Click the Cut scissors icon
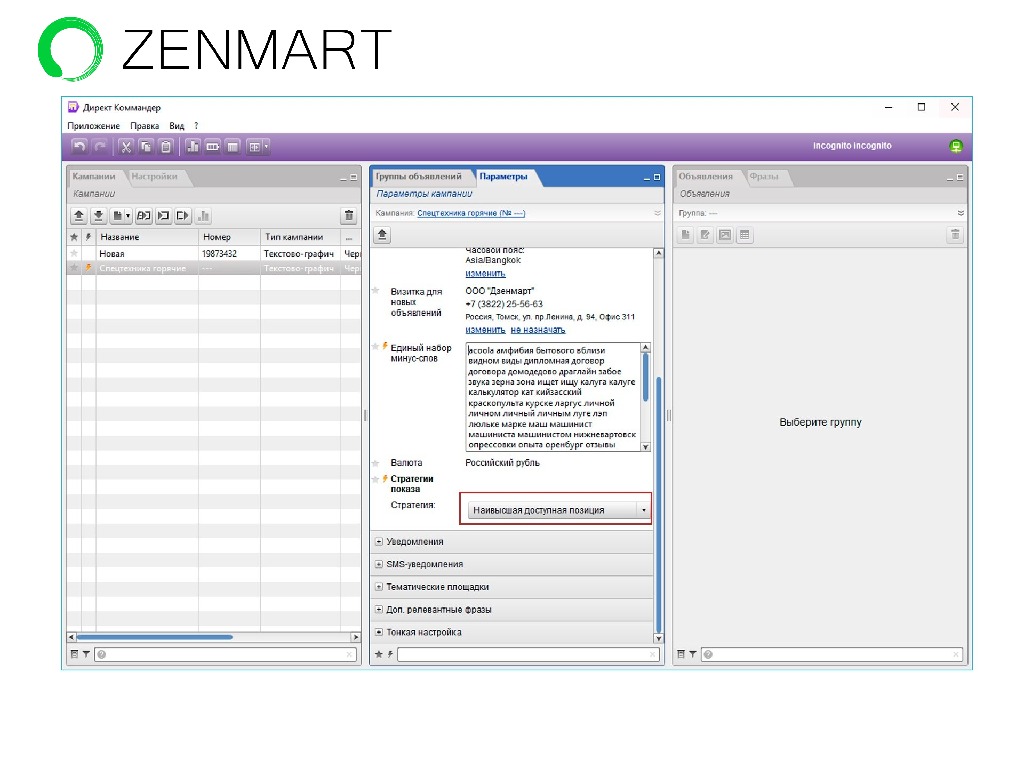This screenshot has width=1024, height=768. click(x=126, y=146)
